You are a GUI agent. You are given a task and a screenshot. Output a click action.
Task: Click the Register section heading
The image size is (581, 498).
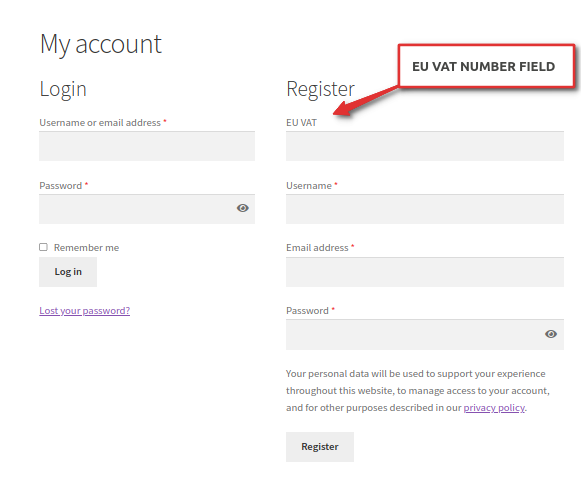tap(321, 89)
